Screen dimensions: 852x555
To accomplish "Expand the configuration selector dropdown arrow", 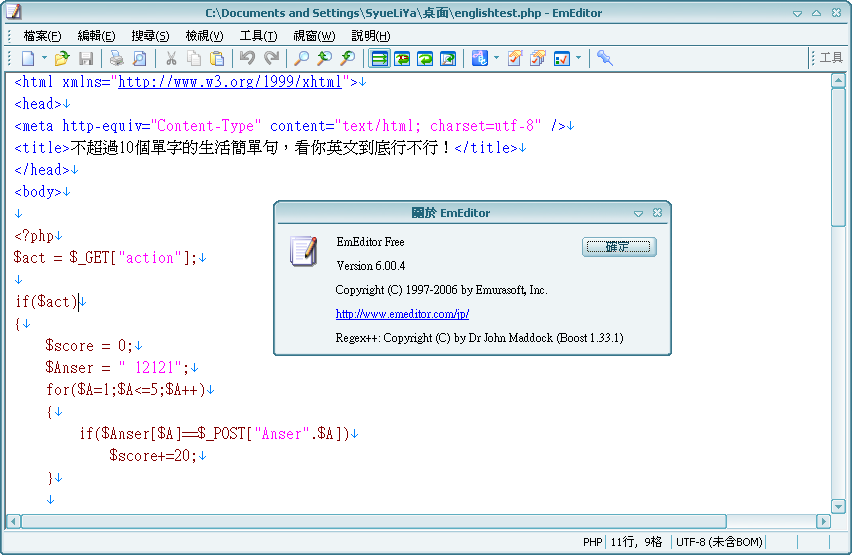I will tap(497, 58).
